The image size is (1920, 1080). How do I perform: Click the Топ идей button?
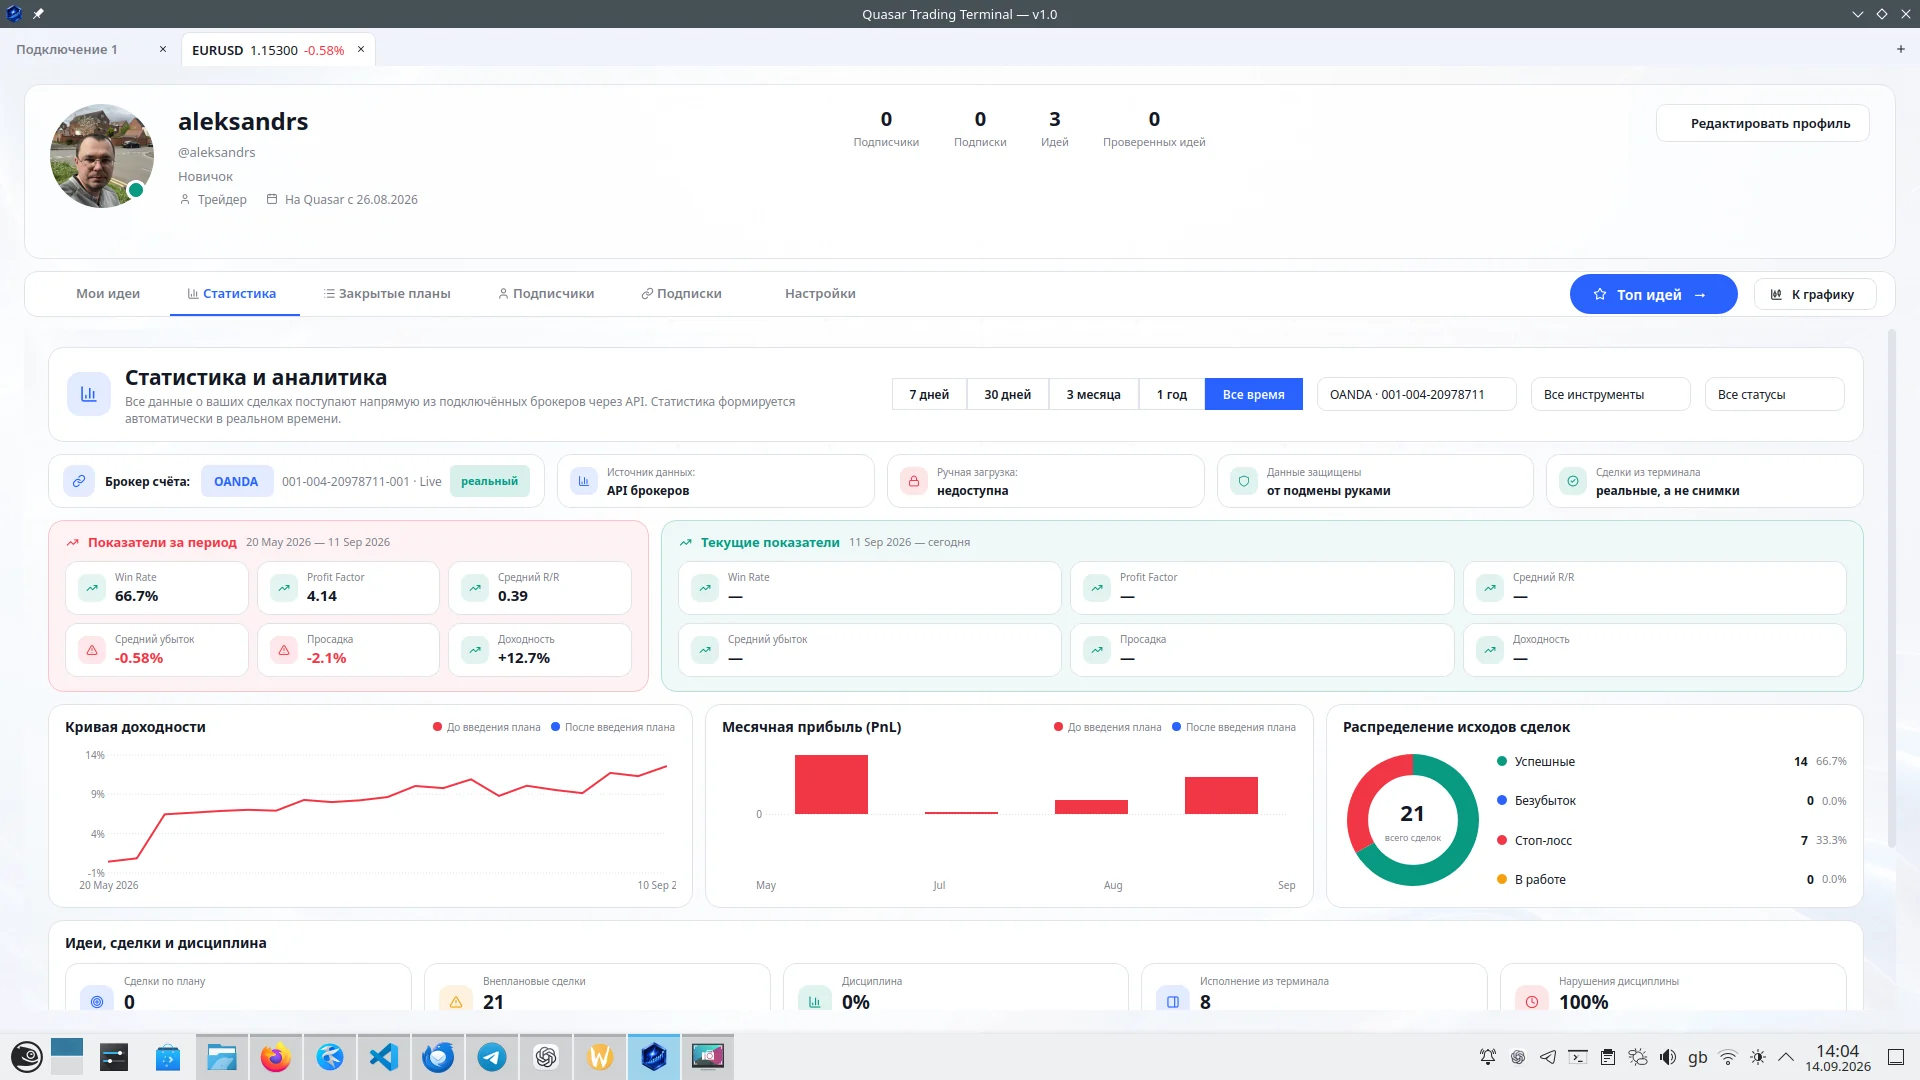pos(1654,294)
